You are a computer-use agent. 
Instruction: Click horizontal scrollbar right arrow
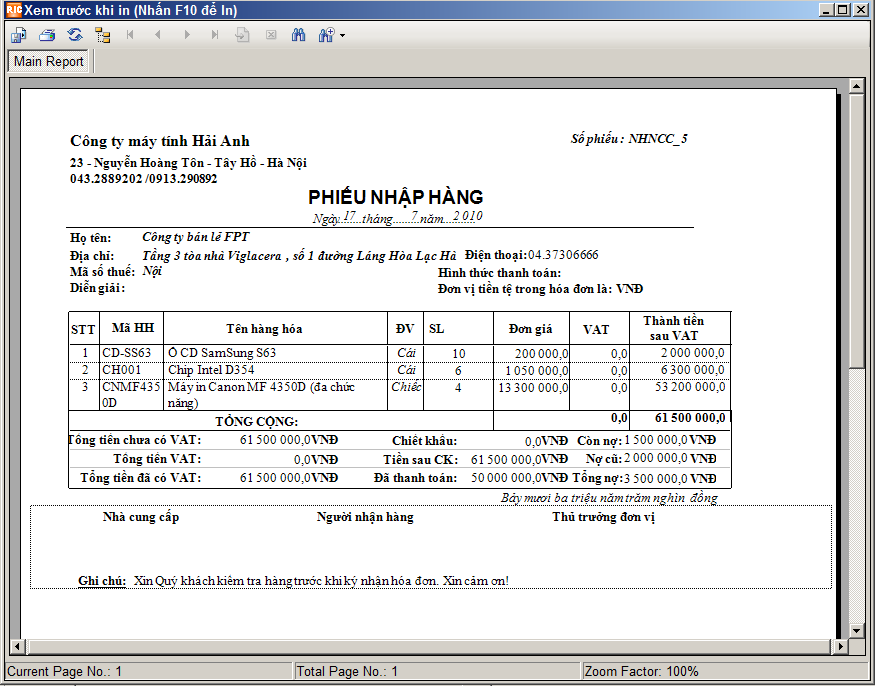[840, 646]
